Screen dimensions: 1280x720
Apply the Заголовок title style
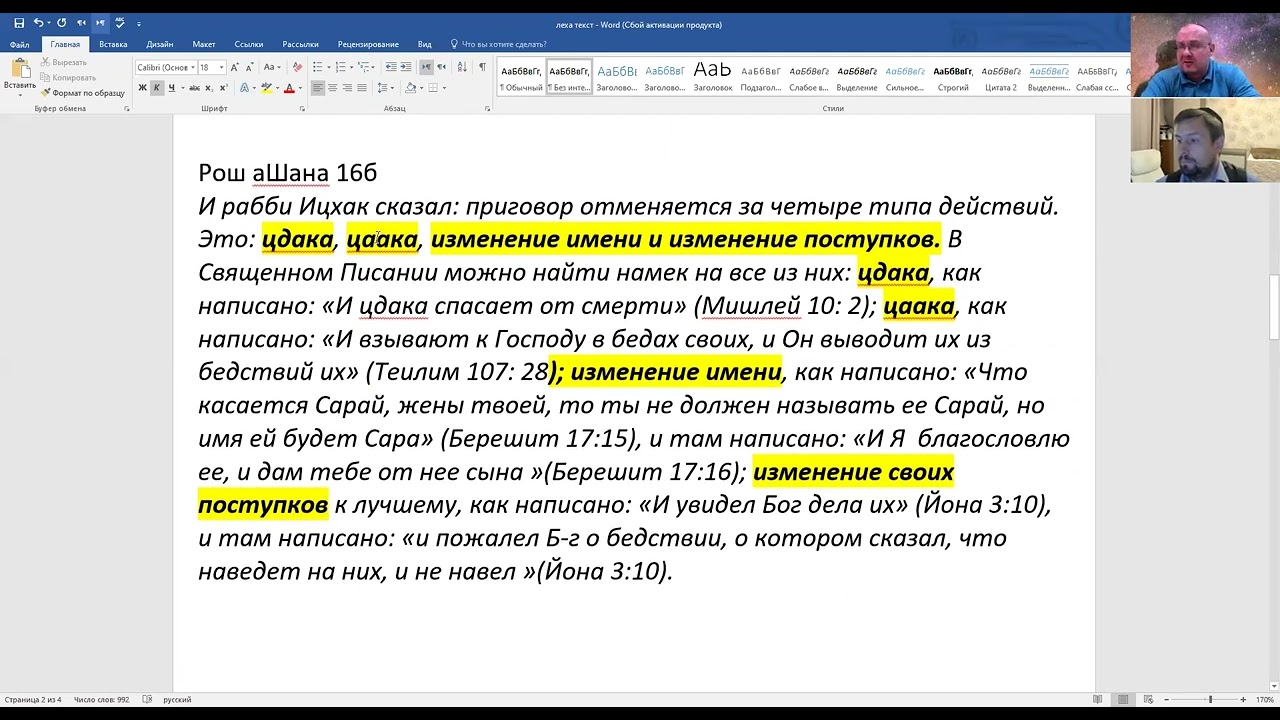[713, 77]
